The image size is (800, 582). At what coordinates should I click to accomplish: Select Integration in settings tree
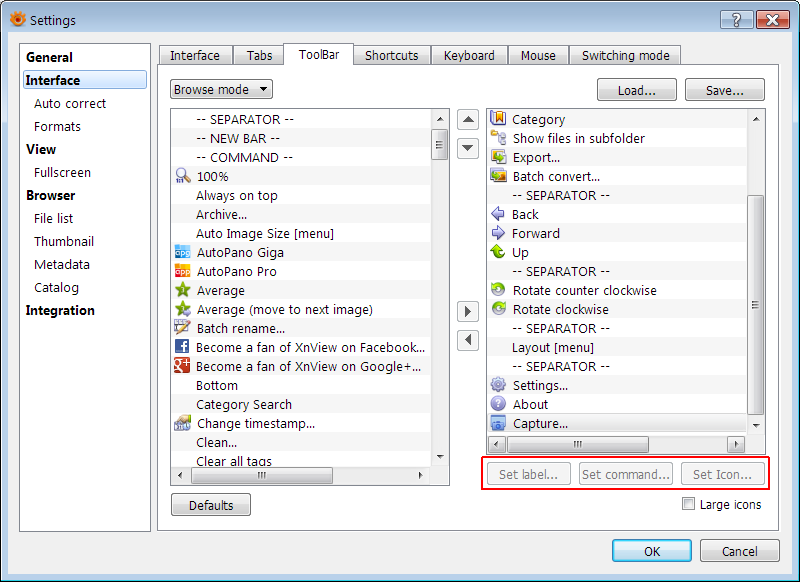60,310
